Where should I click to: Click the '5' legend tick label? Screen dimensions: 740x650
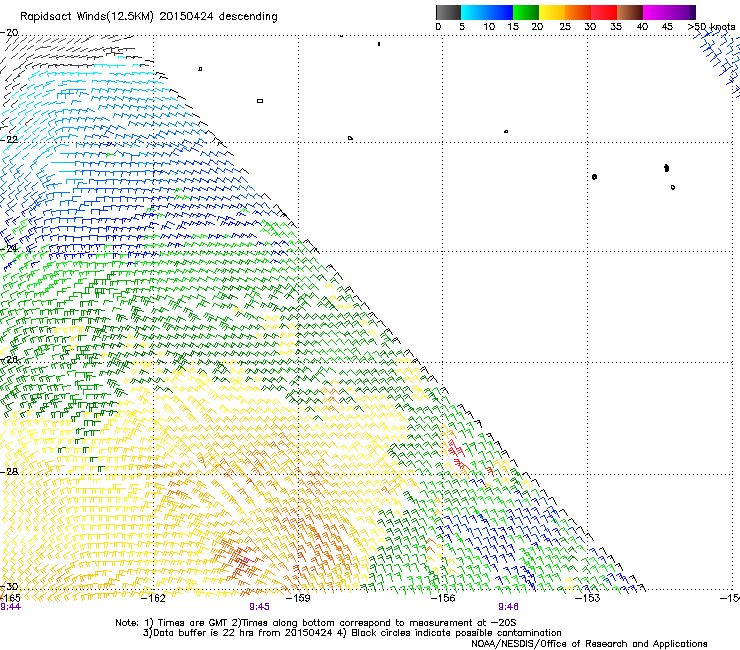tap(462, 27)
